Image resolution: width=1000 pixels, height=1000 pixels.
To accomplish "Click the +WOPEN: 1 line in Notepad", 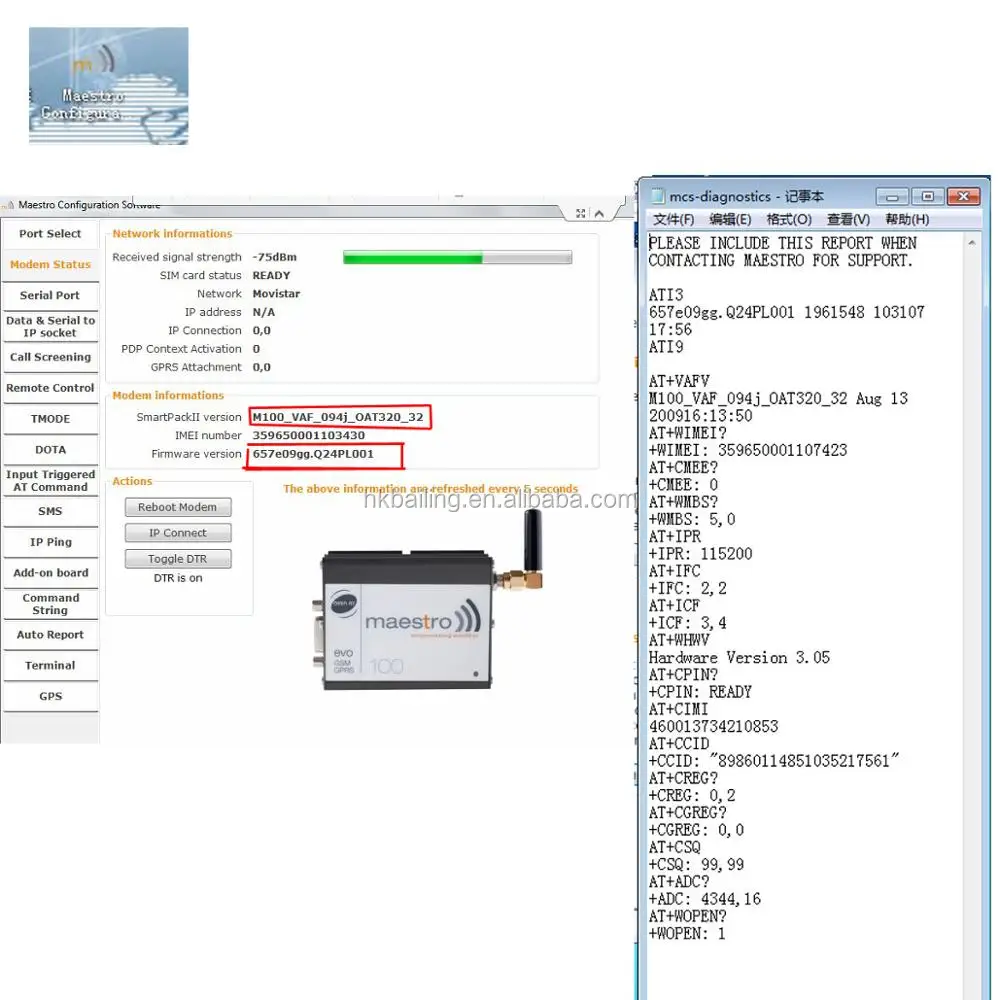I will tap(687, 934).
